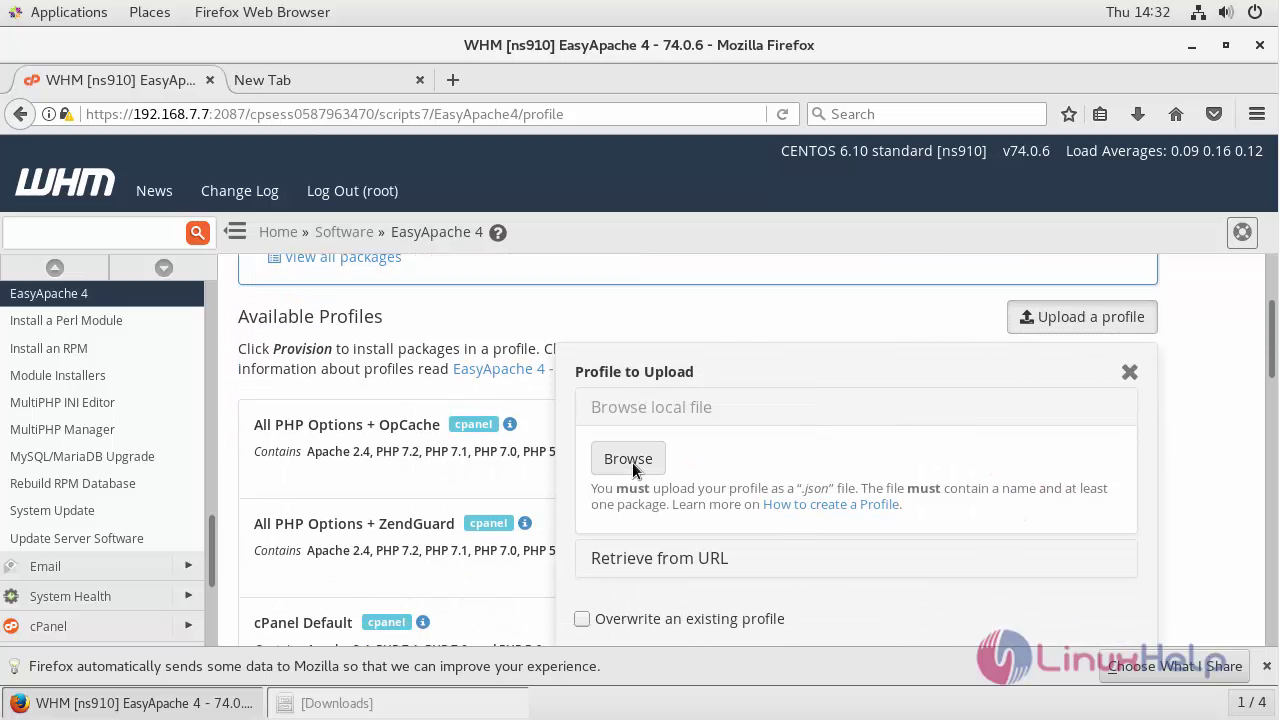
Task: Open Places menu
Action: point(149,12)
